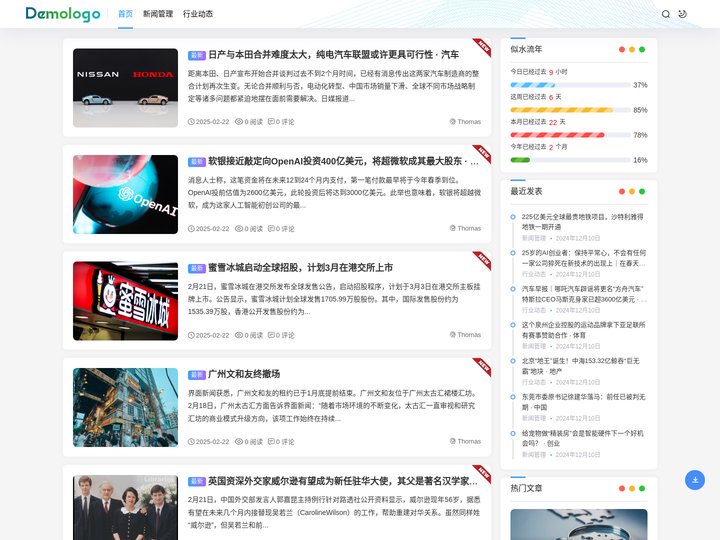
Task: Click the 最新 badge on 英国资深外交家 article
Action: coord(197,481)
